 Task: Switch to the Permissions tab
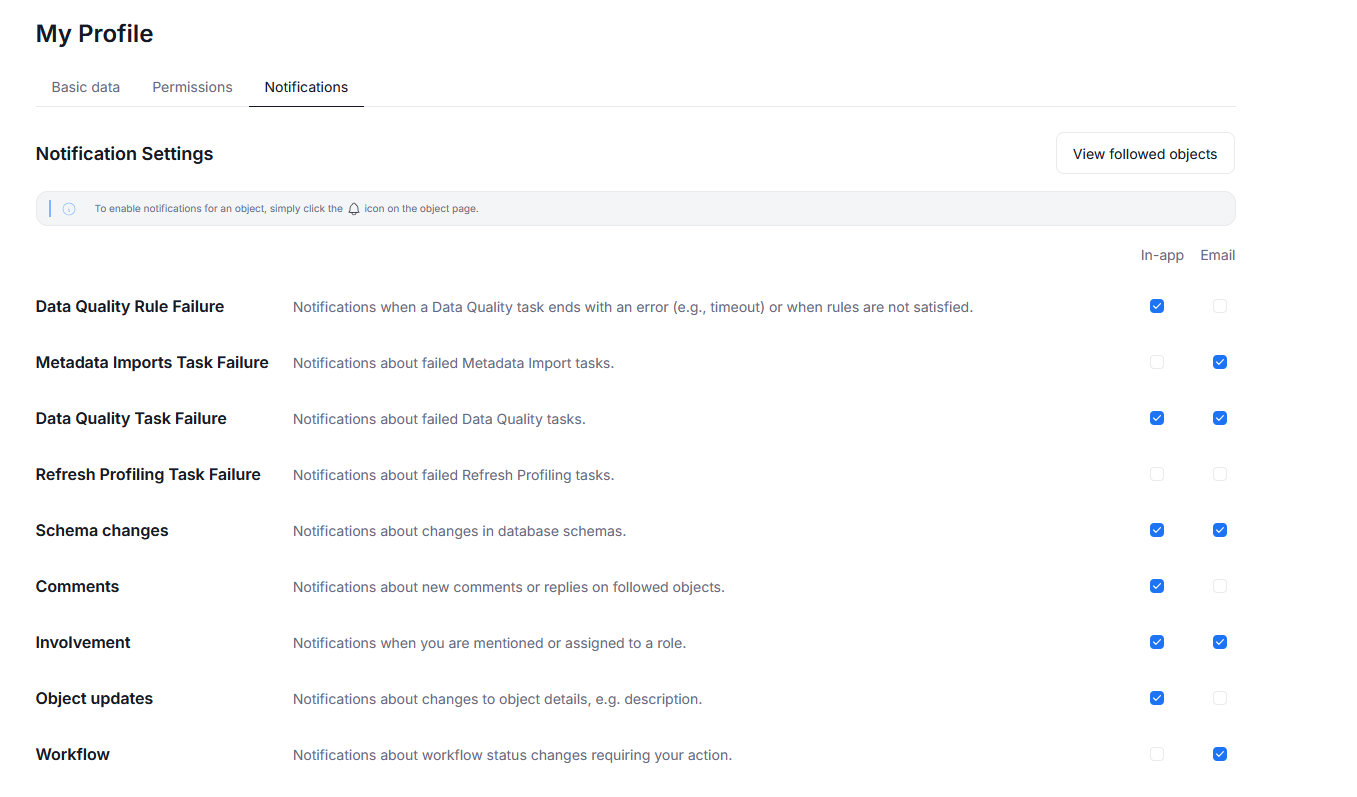(x=192, y=87)
